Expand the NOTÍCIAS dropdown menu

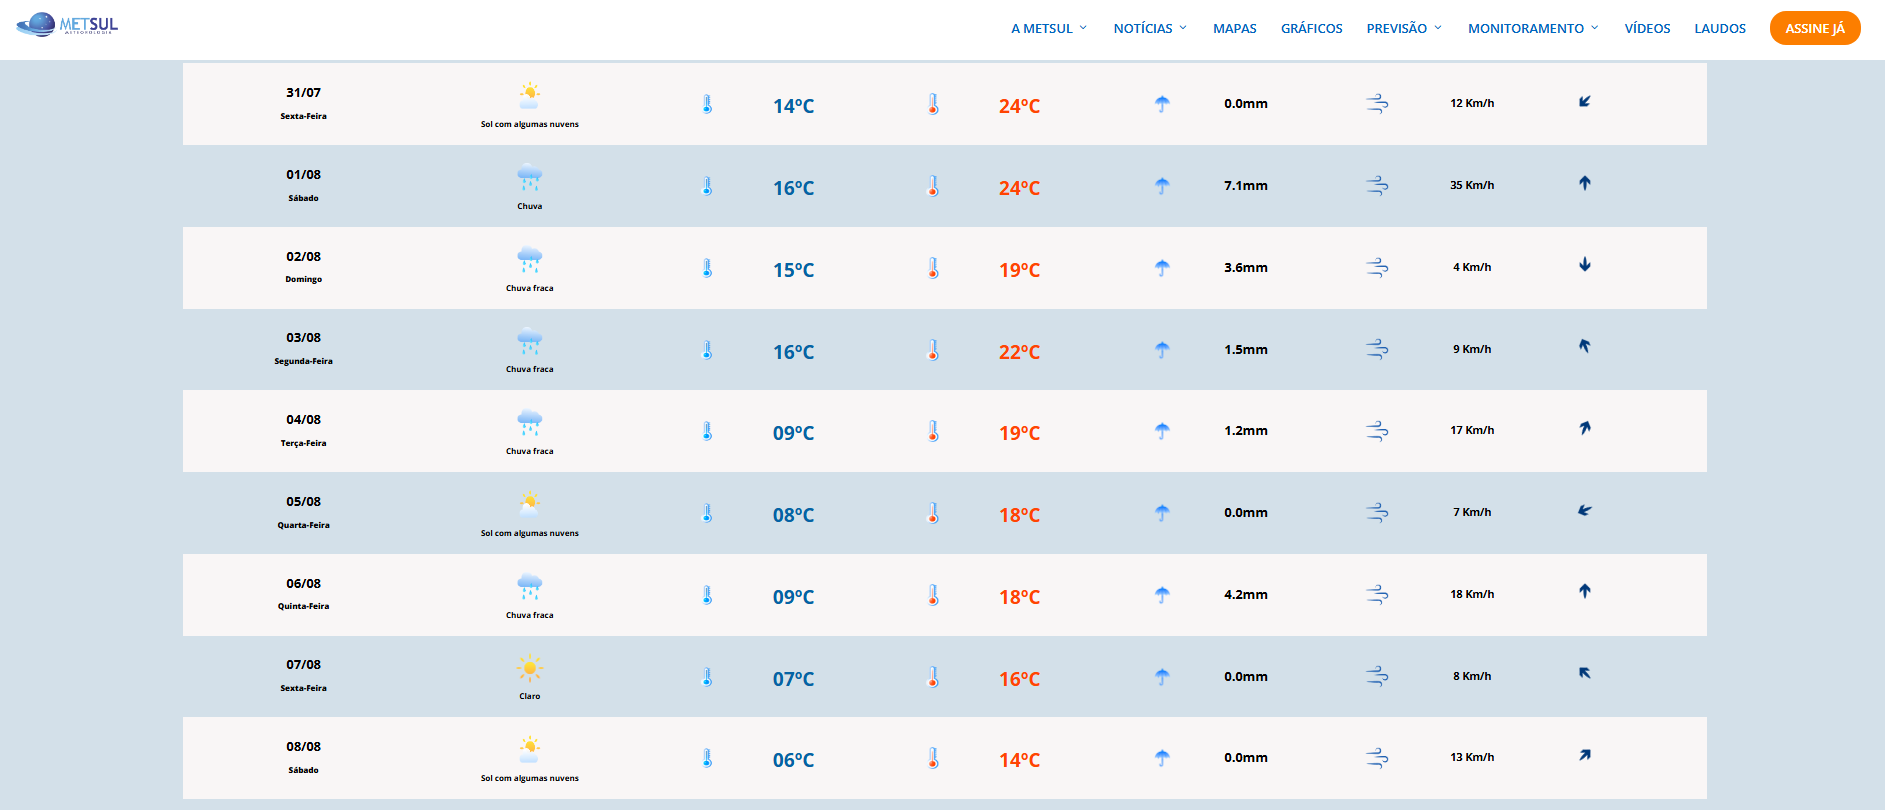click(x=1150, y=28)
